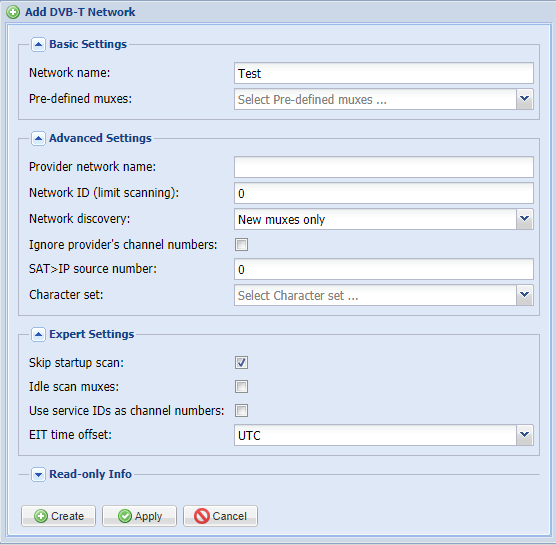Collapse the Expert Settings section arrow
Screen dimensions: 556x545
pos(38,334)
